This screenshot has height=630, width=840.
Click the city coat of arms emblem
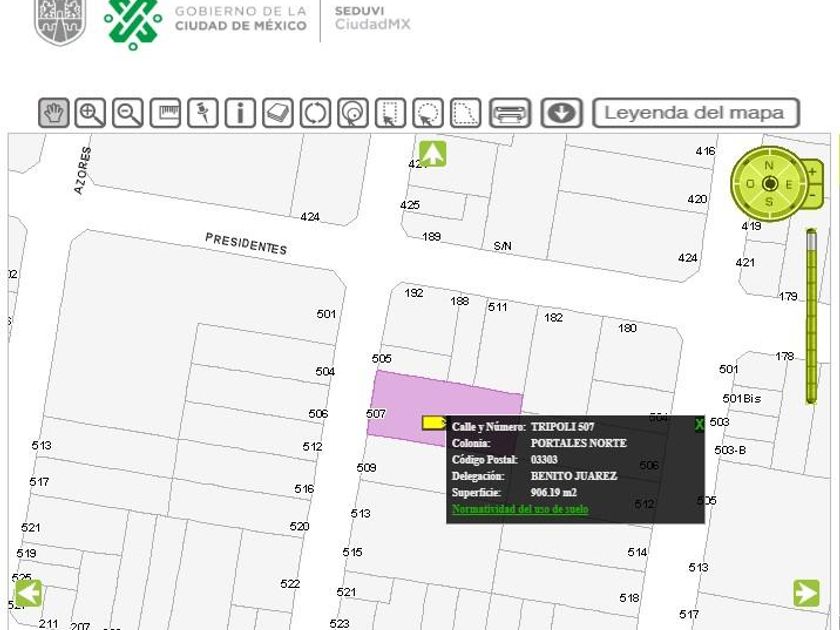coord(59,20)
